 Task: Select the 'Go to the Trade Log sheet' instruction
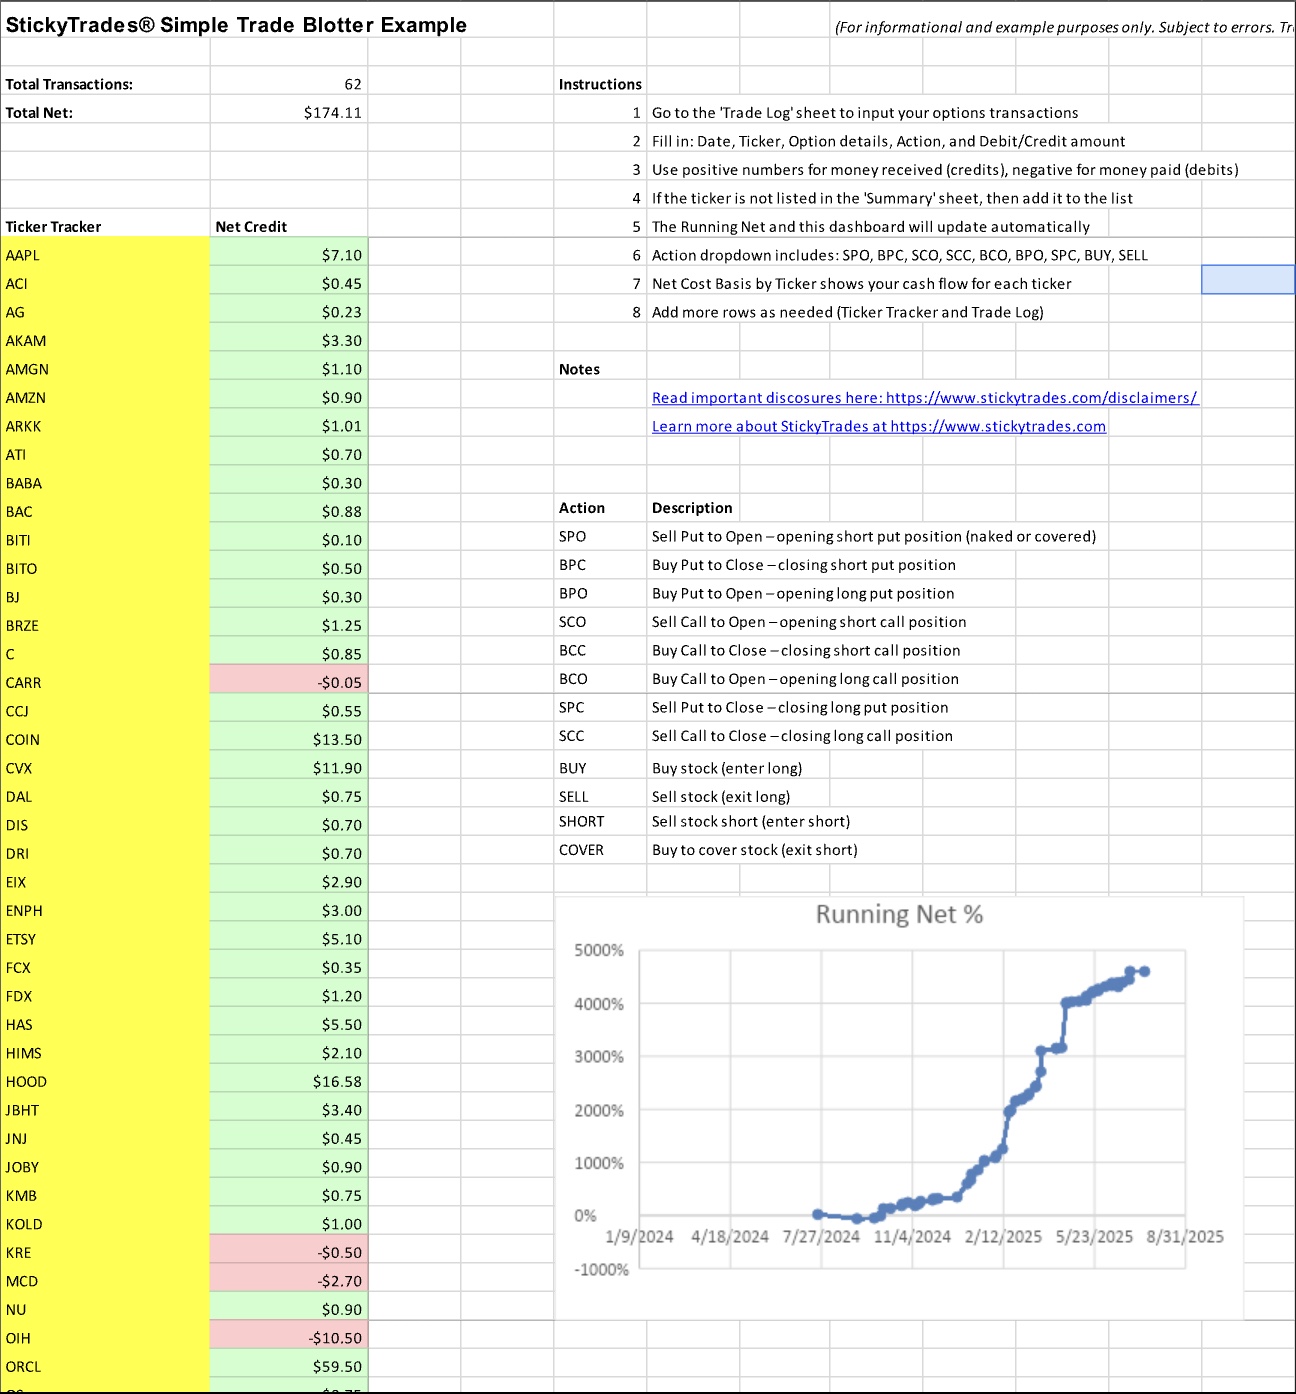click(x=865, y=113)
